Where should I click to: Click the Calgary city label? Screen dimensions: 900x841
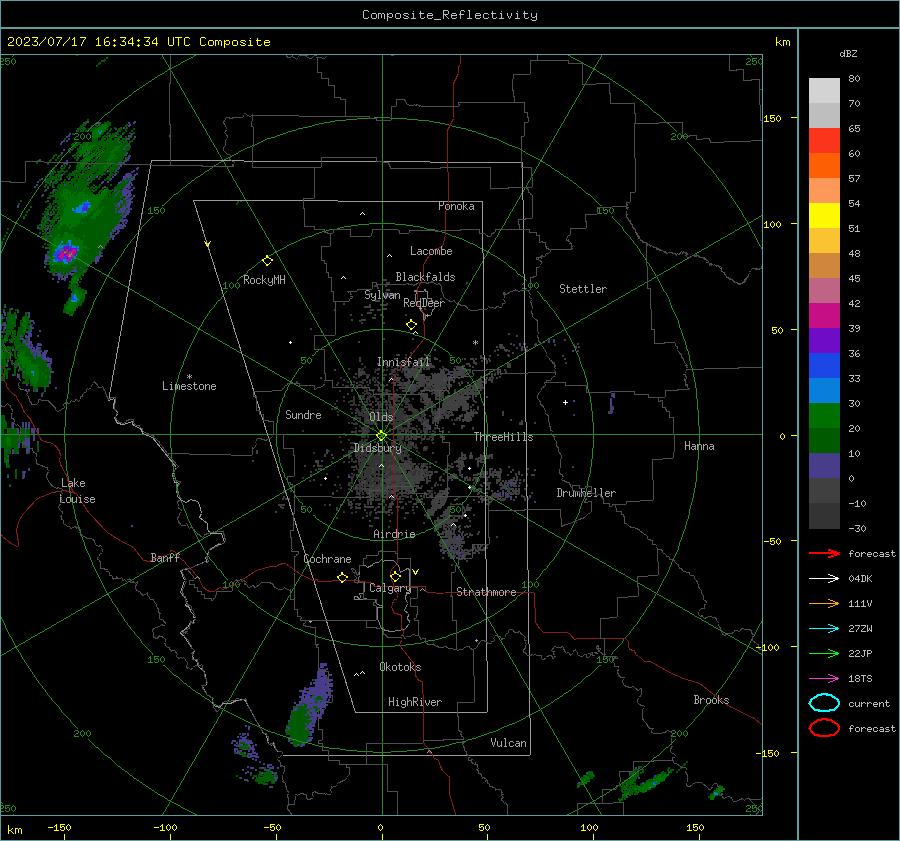coord(390,588)
